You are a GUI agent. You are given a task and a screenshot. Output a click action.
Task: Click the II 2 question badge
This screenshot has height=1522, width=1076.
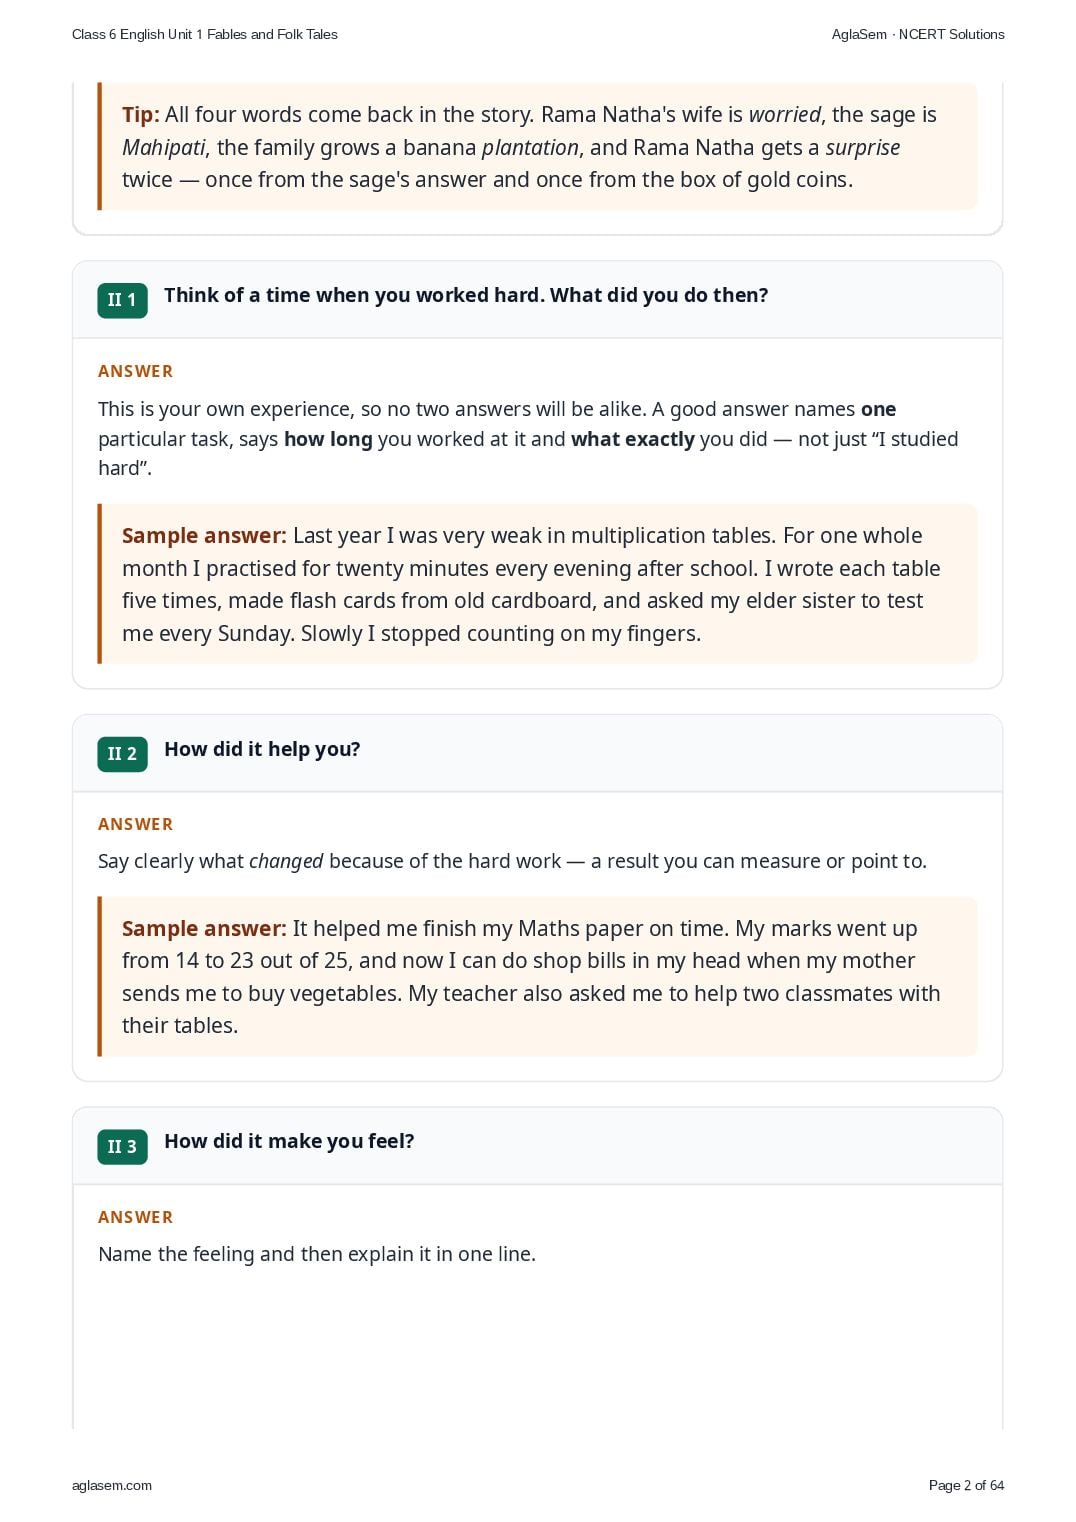122,754
